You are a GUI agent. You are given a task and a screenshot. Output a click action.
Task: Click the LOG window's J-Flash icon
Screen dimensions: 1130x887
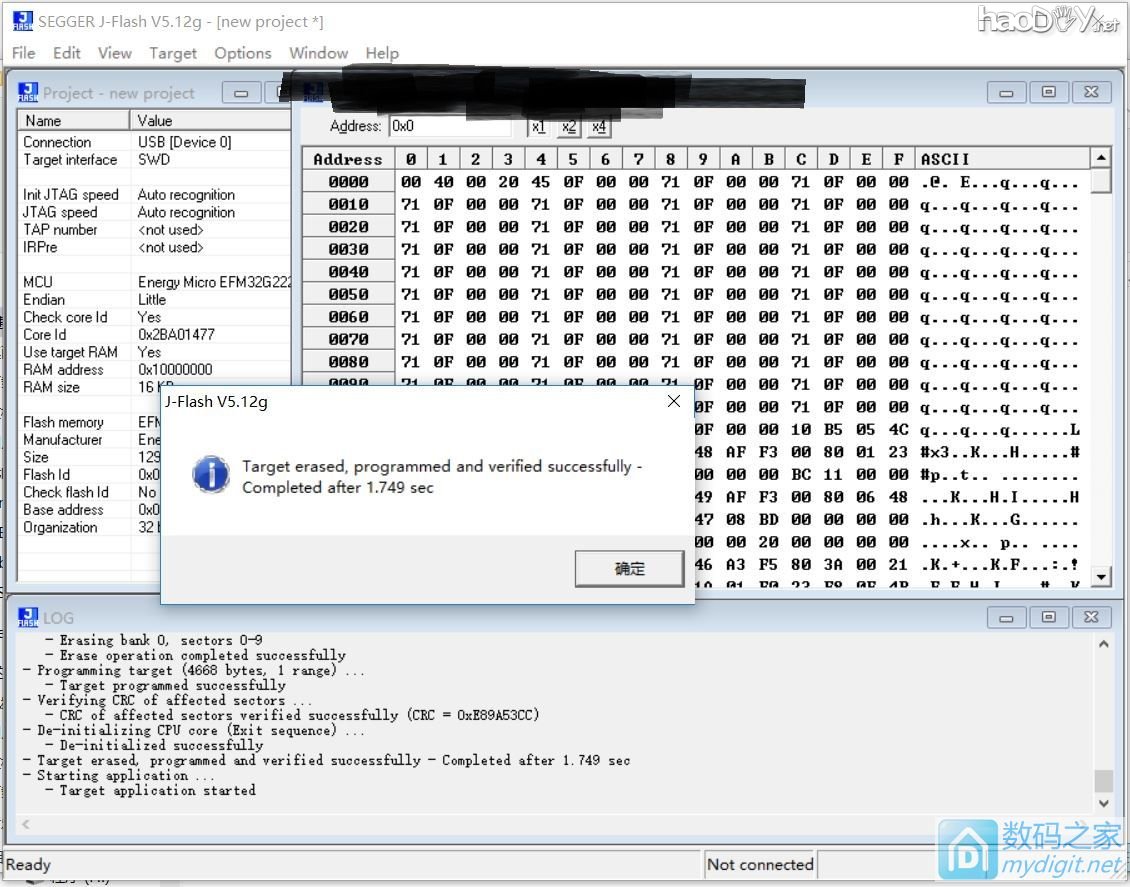28,618
